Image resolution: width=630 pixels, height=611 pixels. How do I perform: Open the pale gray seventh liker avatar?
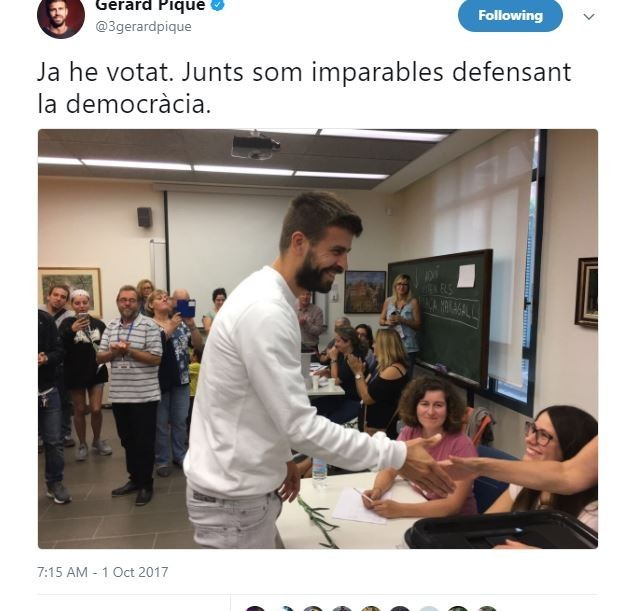click(429, 608)
